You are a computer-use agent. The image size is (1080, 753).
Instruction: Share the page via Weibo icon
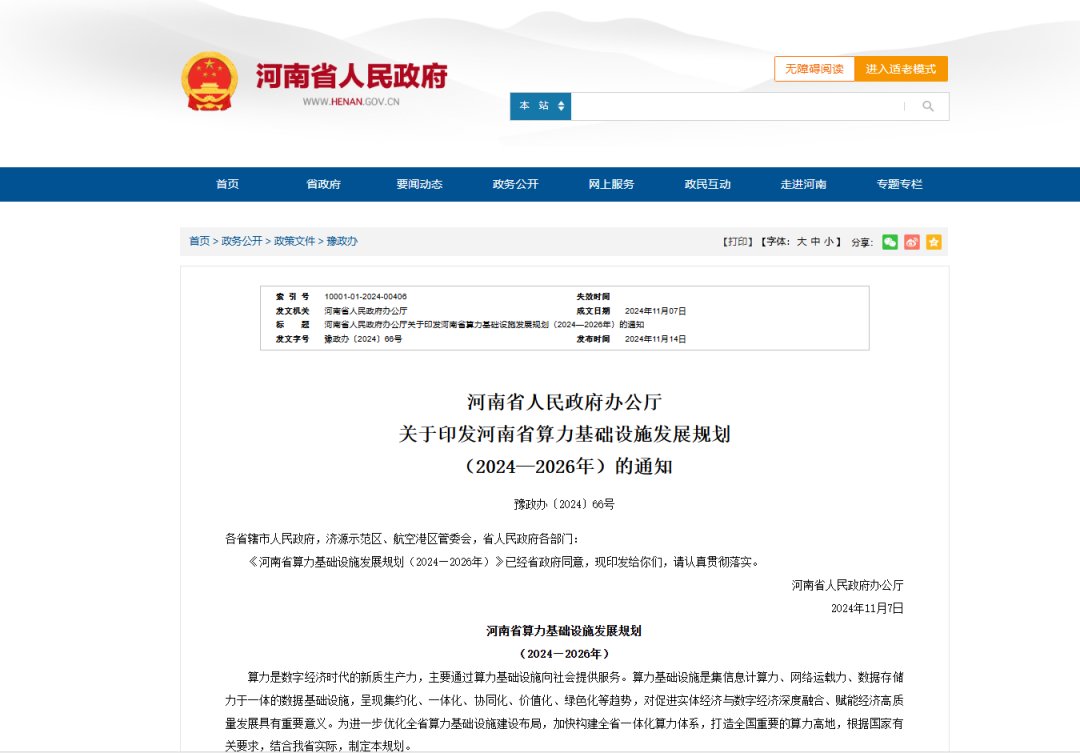coord(912,242)
